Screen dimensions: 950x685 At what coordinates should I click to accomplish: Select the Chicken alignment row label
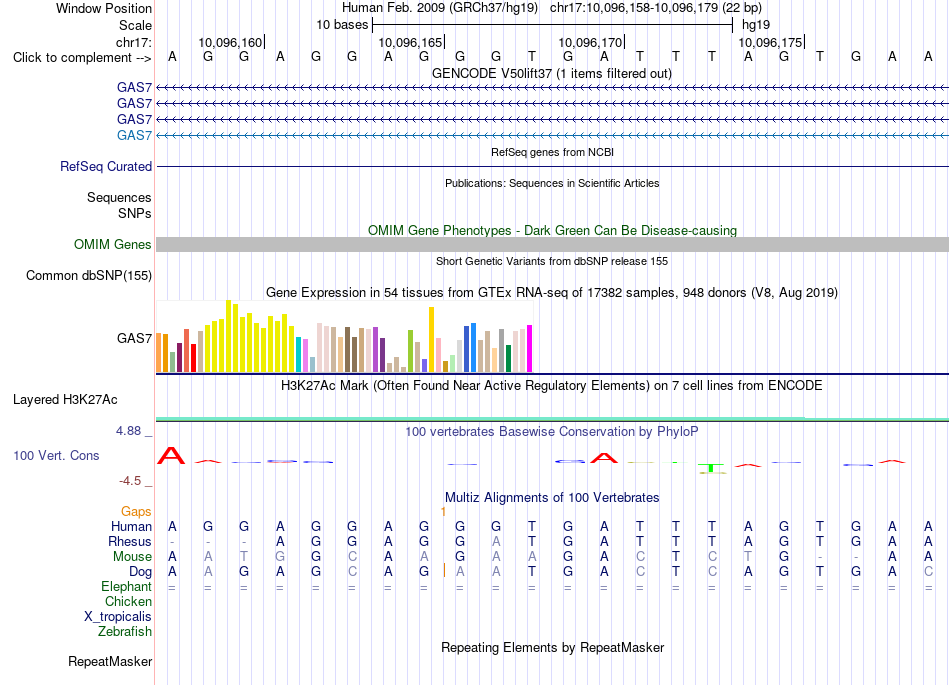click(128, 601)
